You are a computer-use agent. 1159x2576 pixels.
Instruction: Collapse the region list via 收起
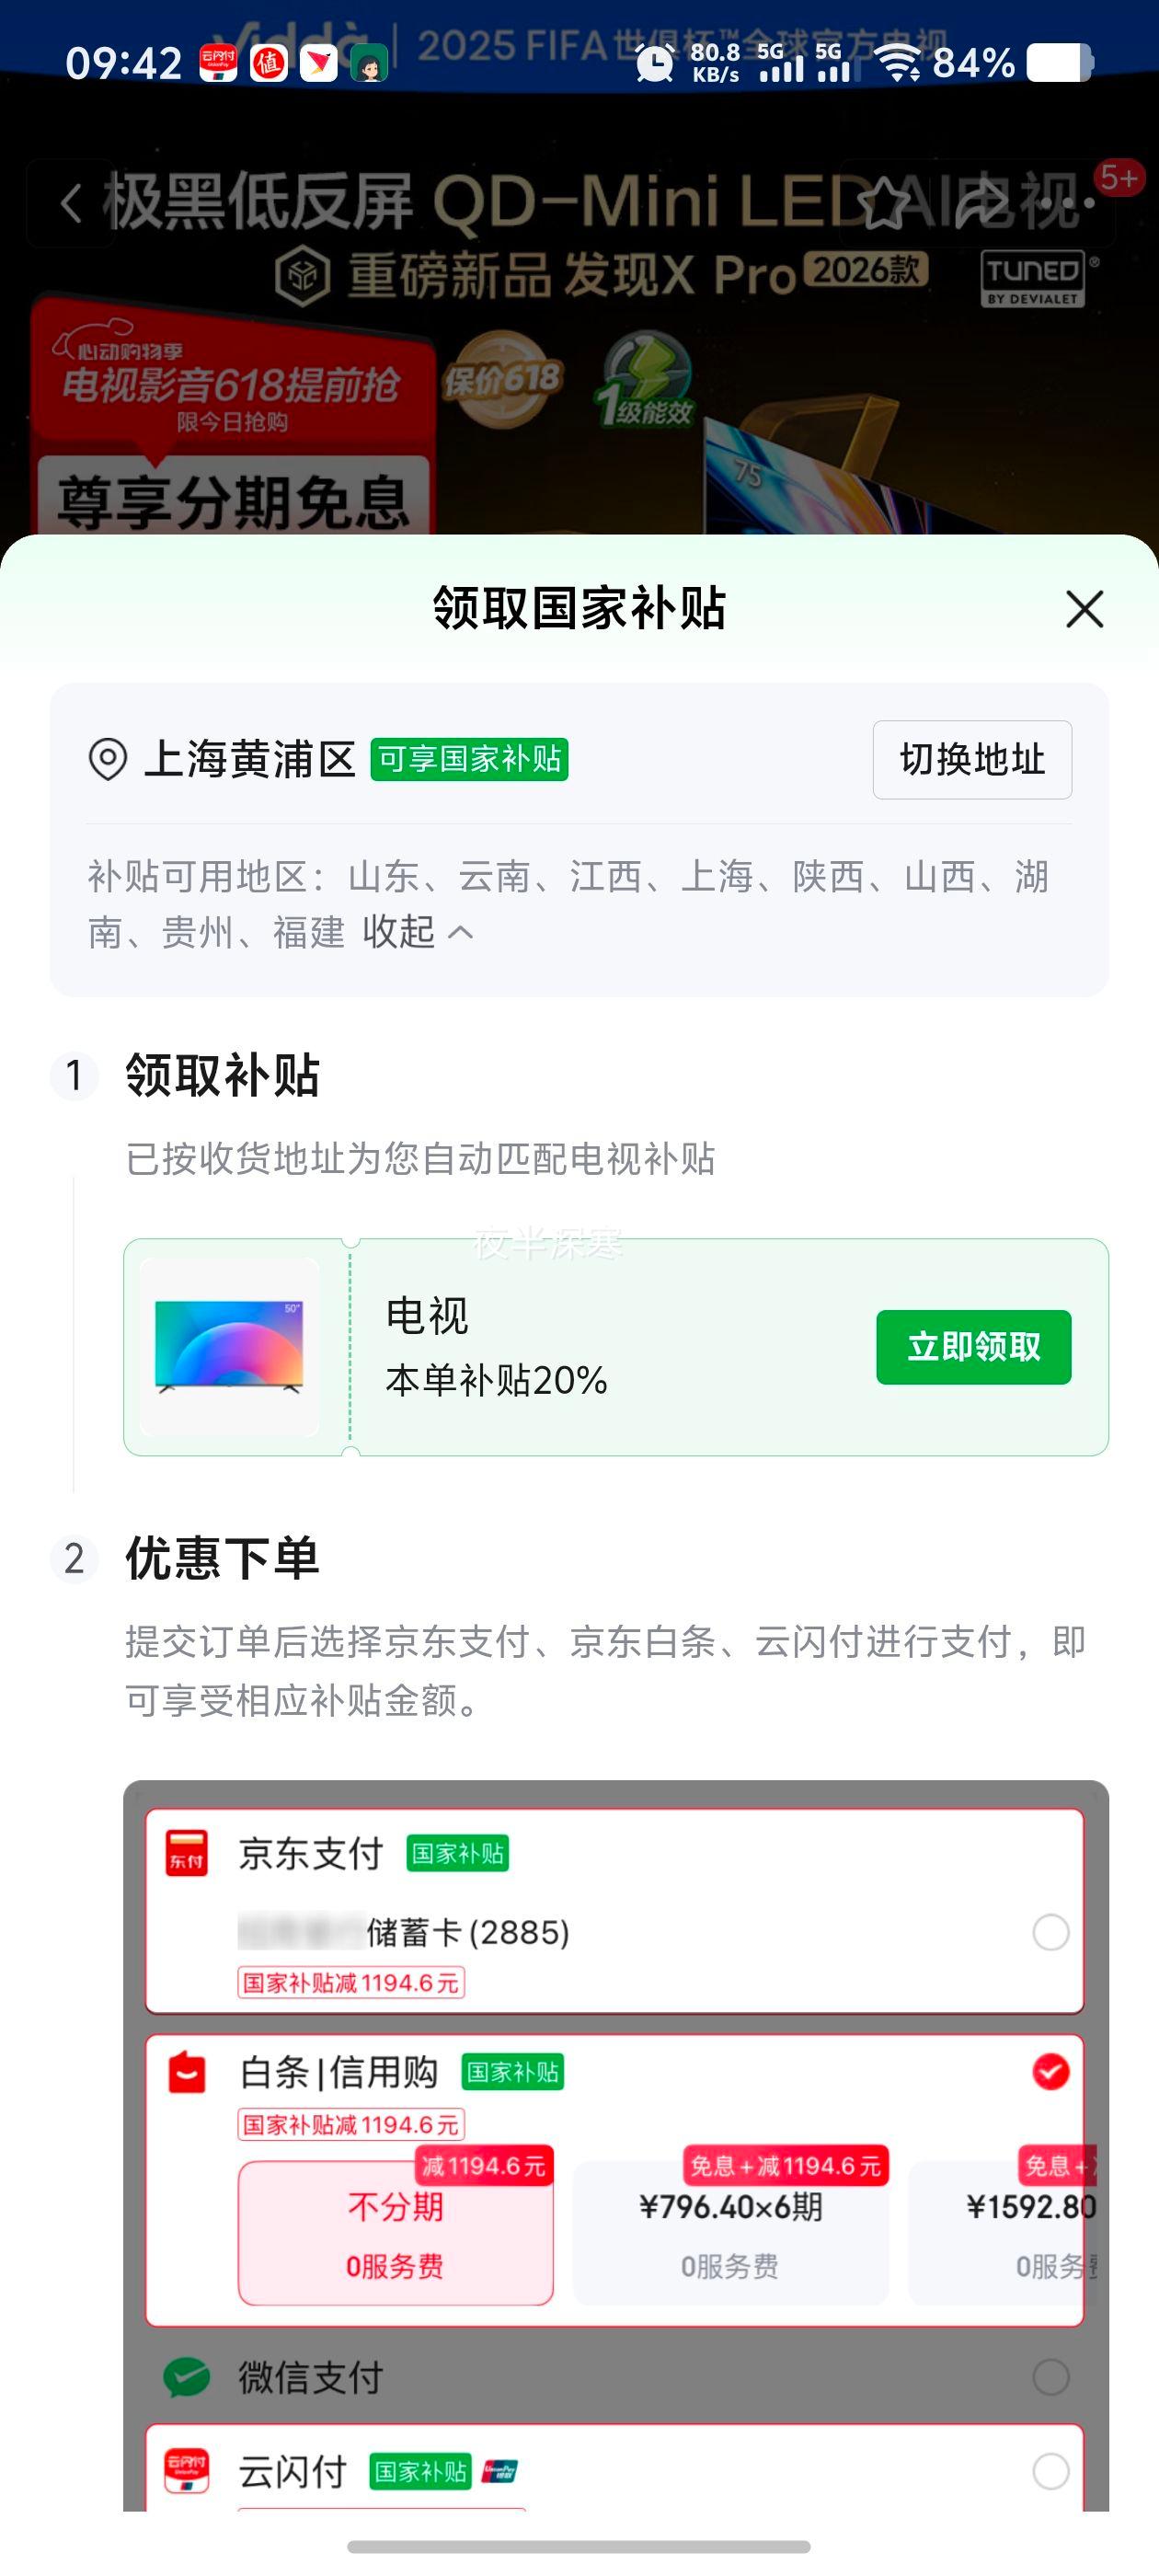point(417,932)
